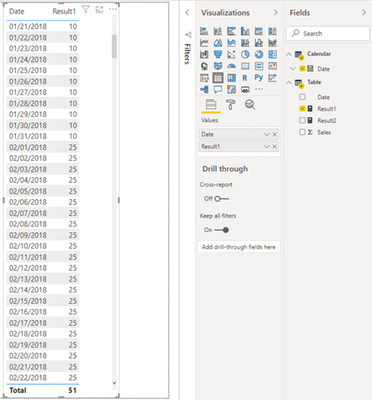Select the Line chart visual
The width and height of the screenshot is (372, 400).
204,43
